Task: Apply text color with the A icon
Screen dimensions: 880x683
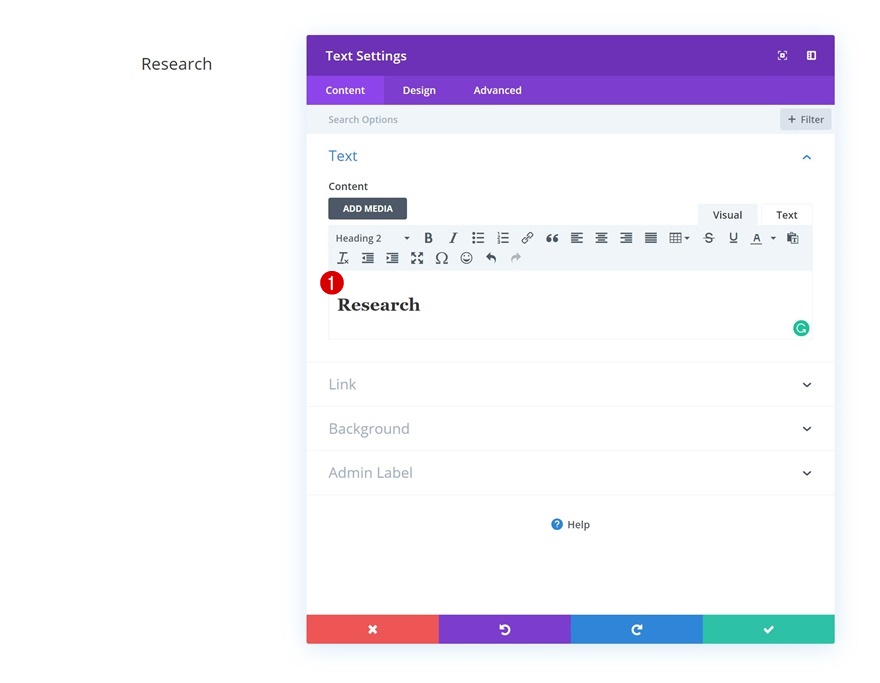Action: click(757, 238)
